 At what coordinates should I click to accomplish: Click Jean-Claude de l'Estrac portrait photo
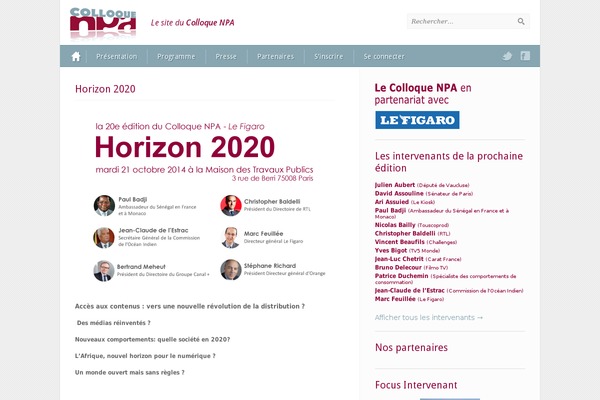(x=104, y=238)
